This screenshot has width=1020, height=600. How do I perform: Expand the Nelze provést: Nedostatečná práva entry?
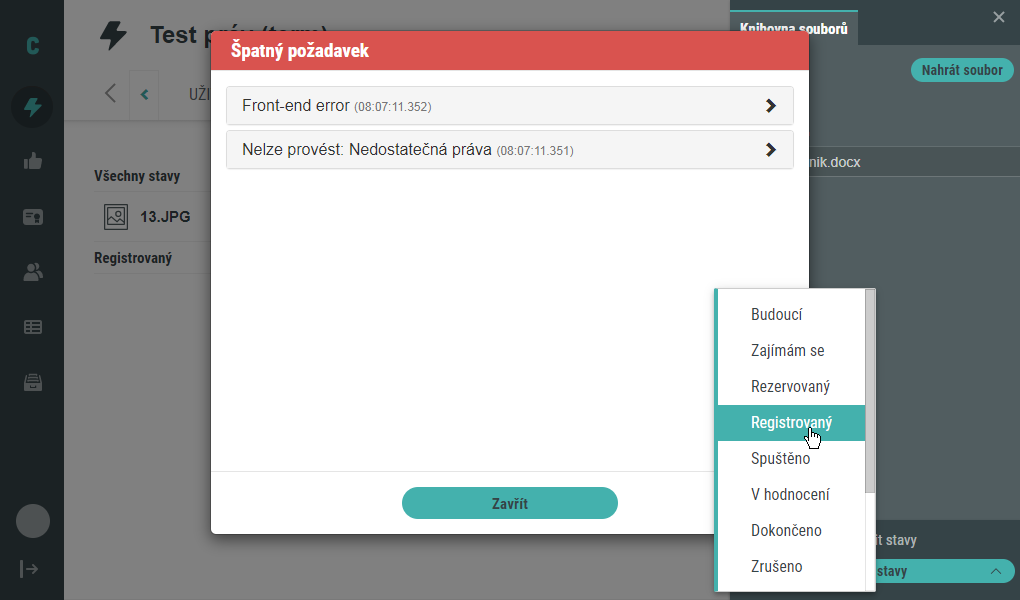[x=509, y=150]
